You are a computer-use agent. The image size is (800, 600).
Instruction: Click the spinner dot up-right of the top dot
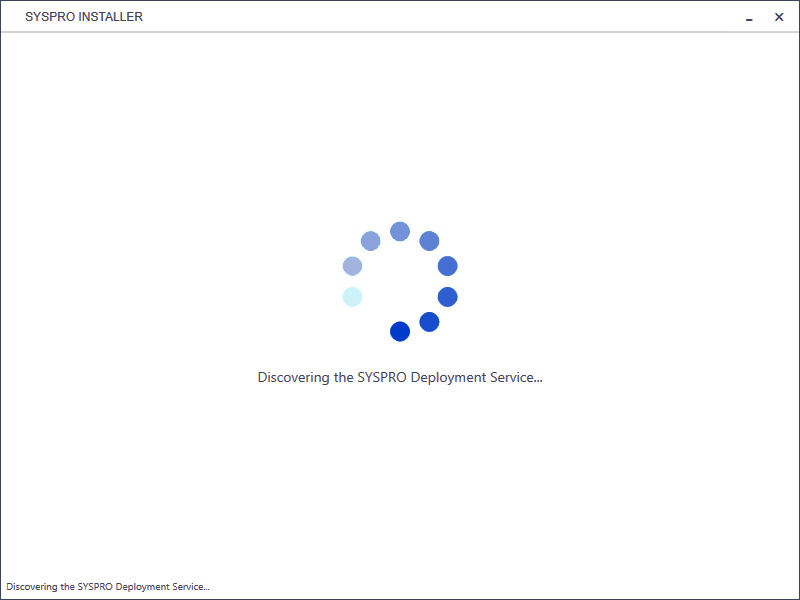tap(430, 241)
